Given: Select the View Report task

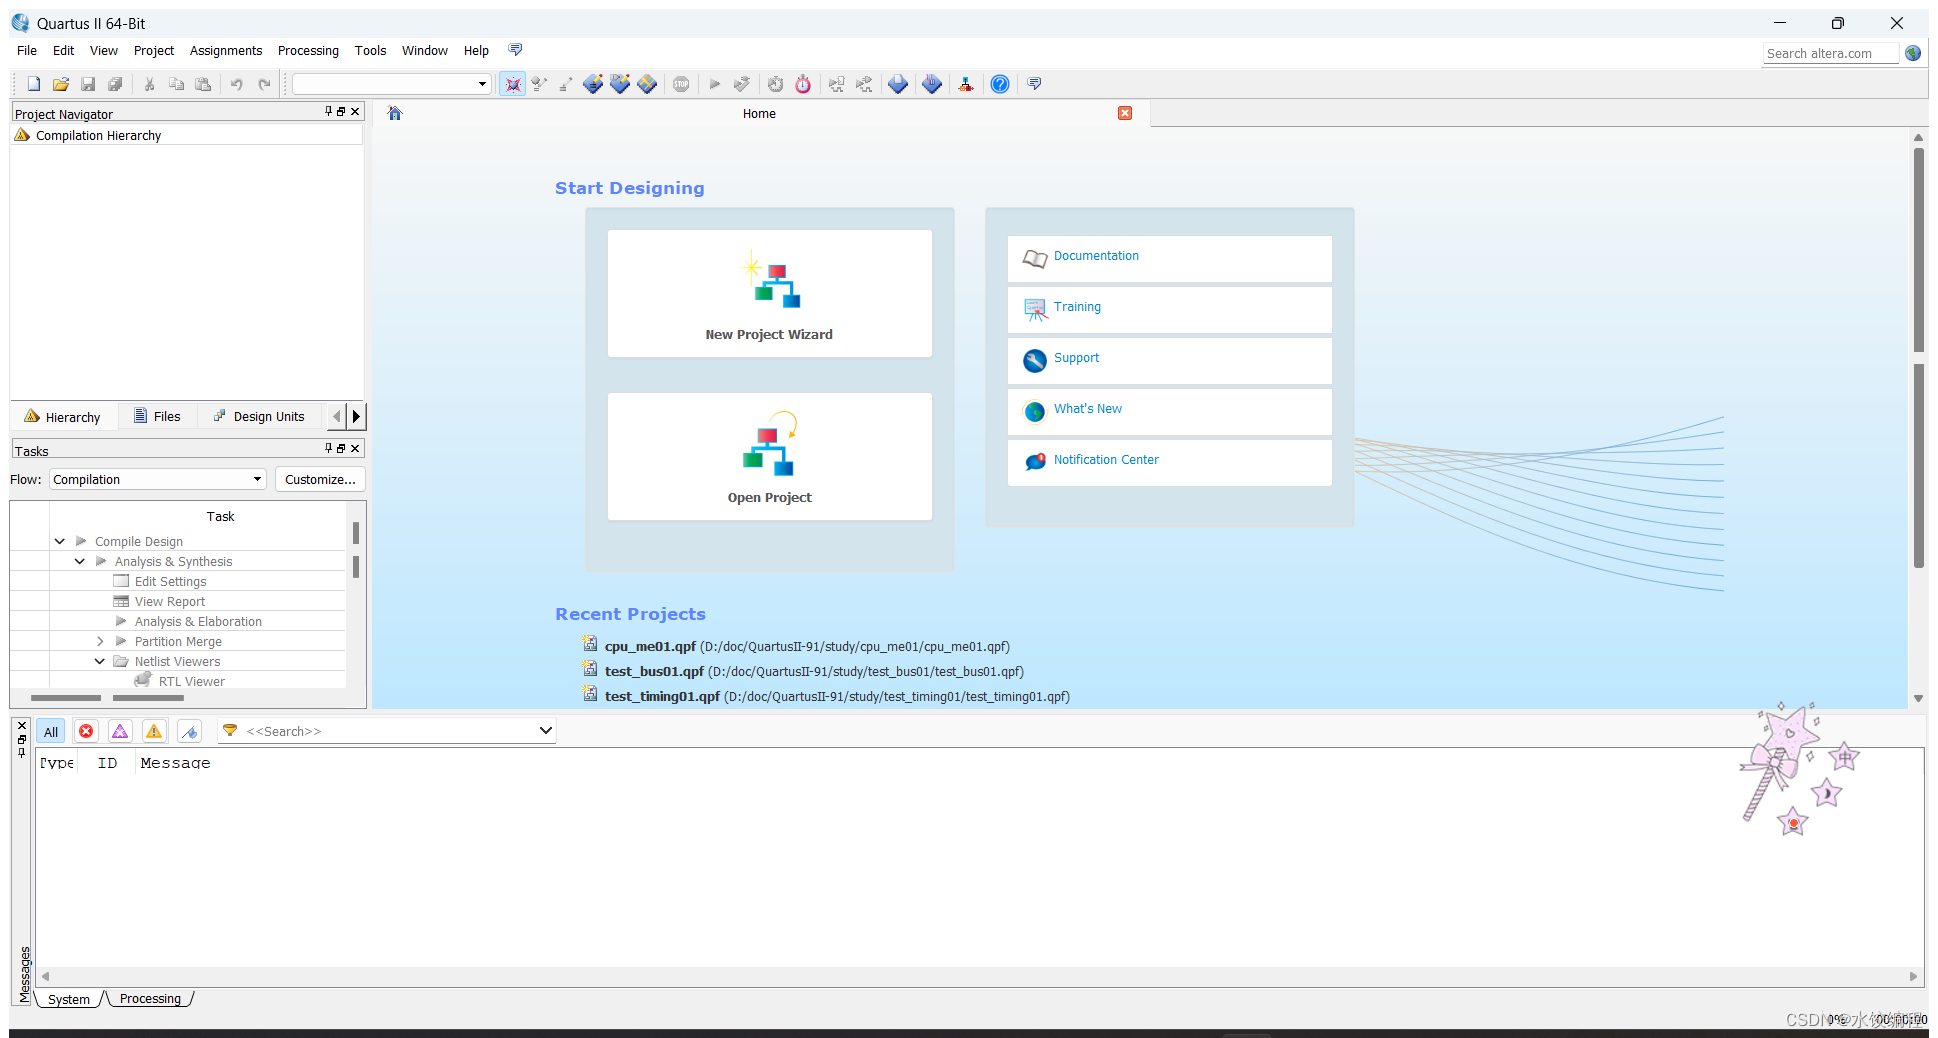Looking at the screenshot, I should tap(169, 601).
